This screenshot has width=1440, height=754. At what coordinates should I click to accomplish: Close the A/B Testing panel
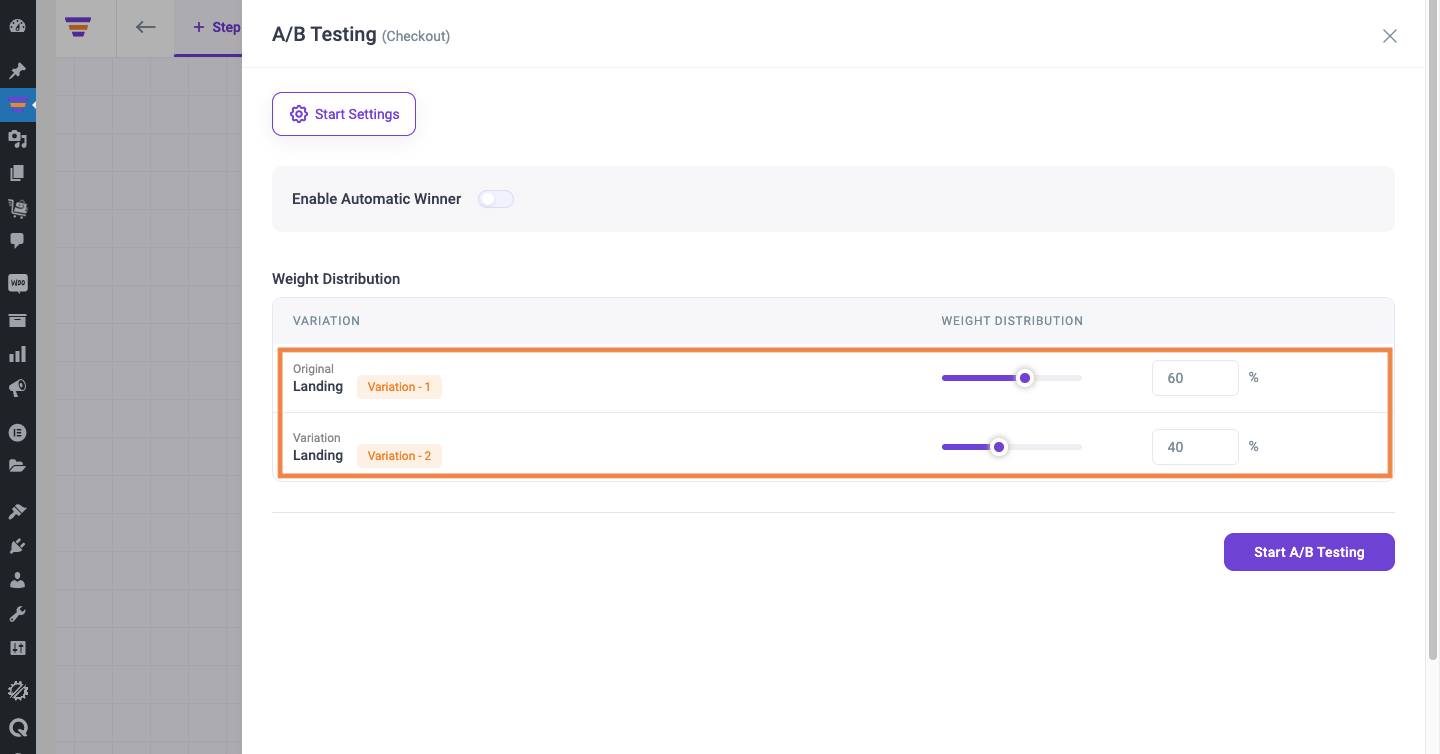[x=1389, y=36]
